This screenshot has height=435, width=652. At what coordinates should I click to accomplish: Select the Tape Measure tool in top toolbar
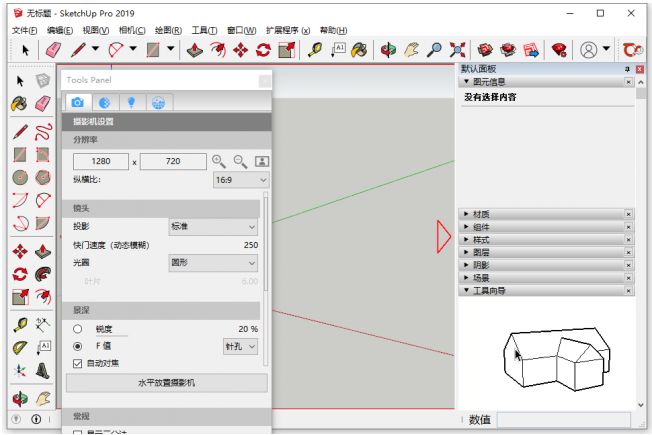315,50
